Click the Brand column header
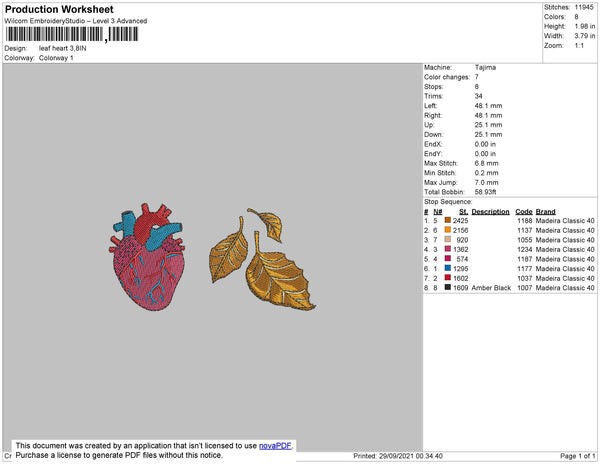 click(x=545, y=212)
